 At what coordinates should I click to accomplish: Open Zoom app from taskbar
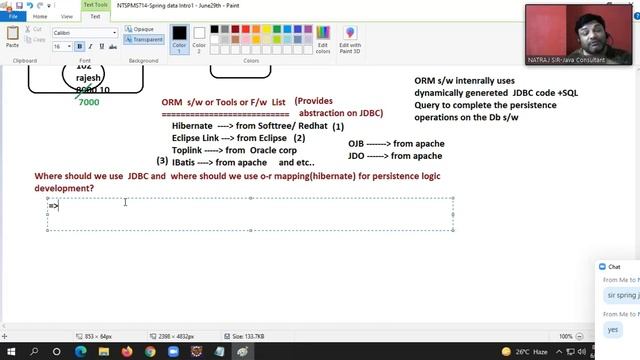(173, 351)
